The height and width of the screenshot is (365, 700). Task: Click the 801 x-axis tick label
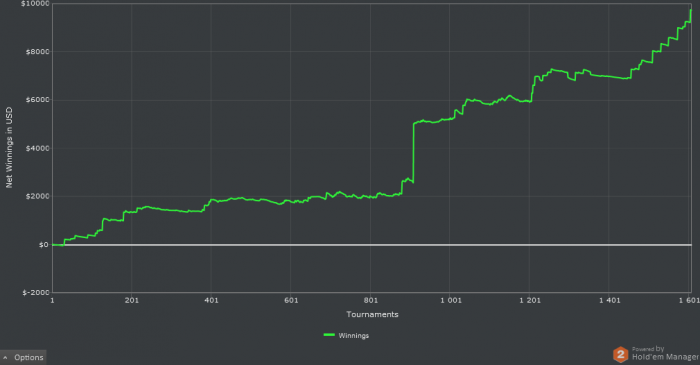[x=371, y=300]
